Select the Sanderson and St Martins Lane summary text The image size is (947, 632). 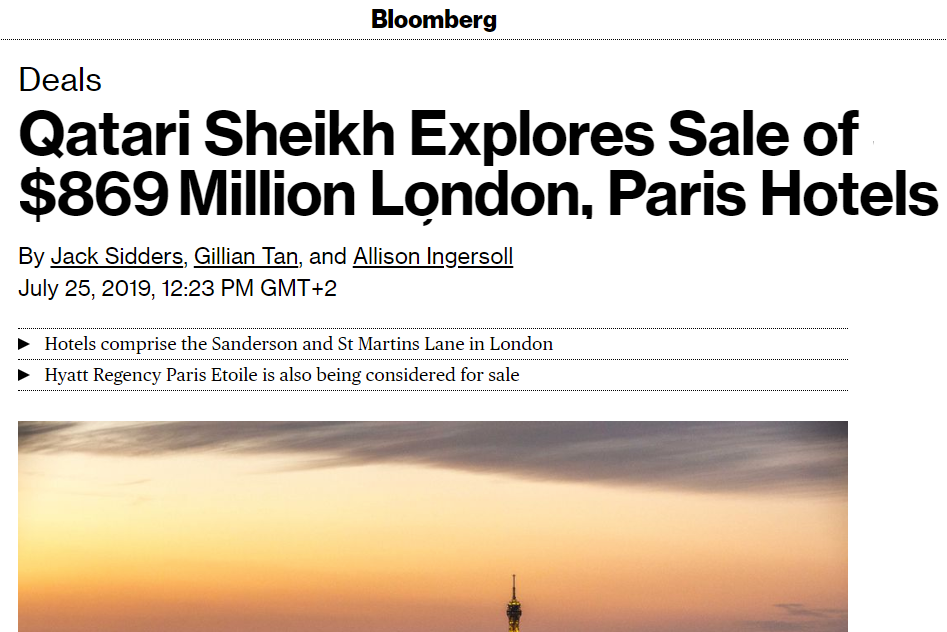click(x=298, y=344)
